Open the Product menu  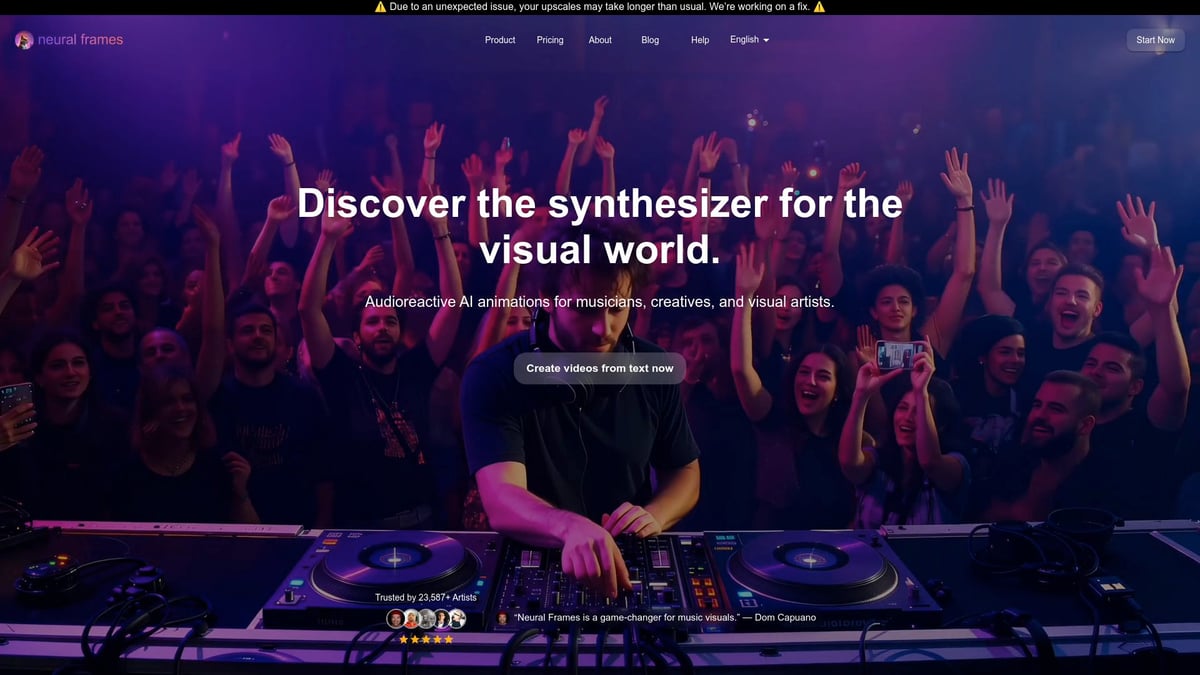coord(499,40)
